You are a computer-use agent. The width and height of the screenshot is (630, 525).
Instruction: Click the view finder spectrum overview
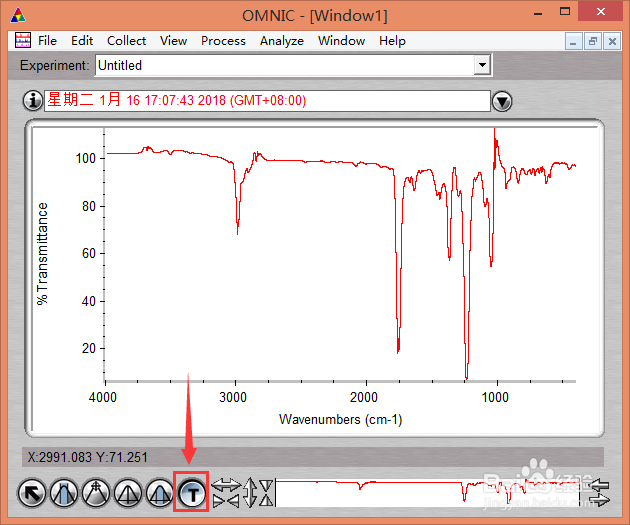click(428, 493)
